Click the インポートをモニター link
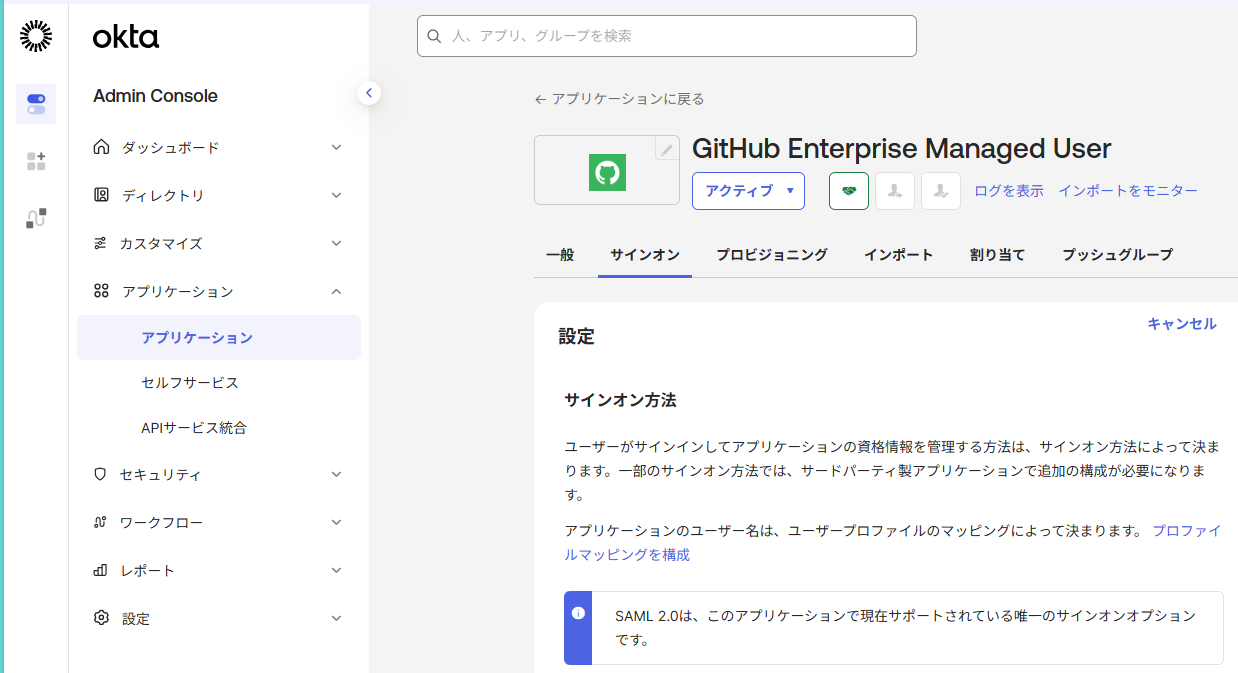The image size is (1238, 673). tap(1128, 191)
